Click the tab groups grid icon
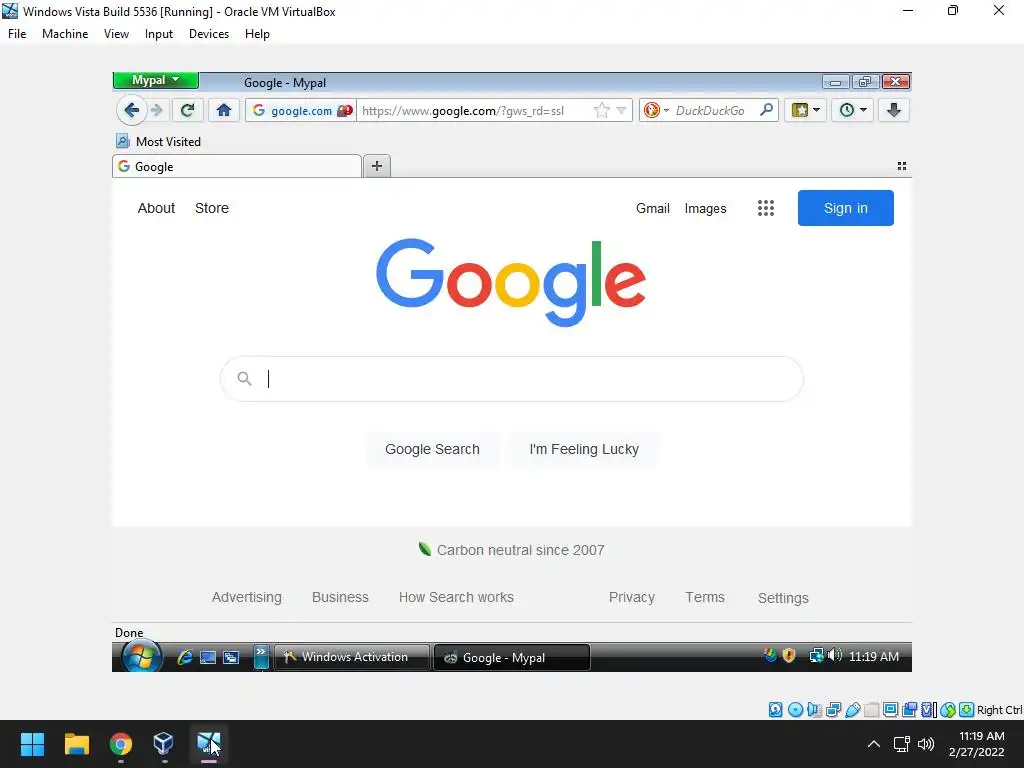The image size is (1024, 768). (x=901, y=167)
